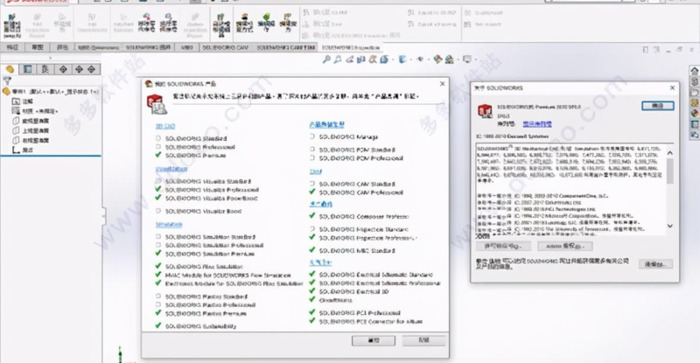This screenshot has height=363, width=700.
Task: Toggle SOLIDWORKS Flow Simulation checkmark
Action: point(158,266)
